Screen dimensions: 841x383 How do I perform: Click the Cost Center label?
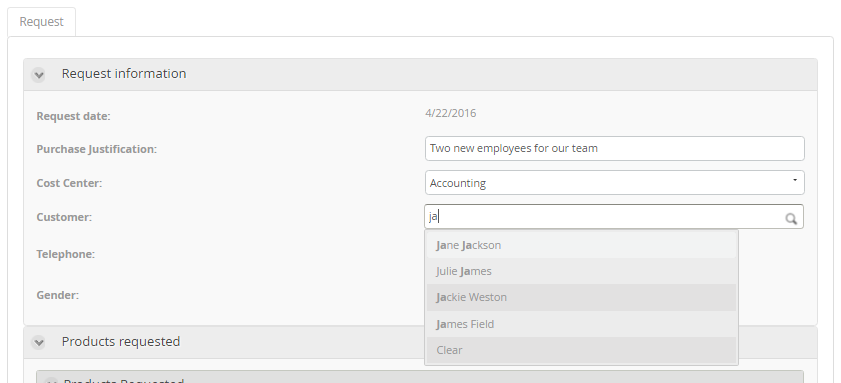69,183
